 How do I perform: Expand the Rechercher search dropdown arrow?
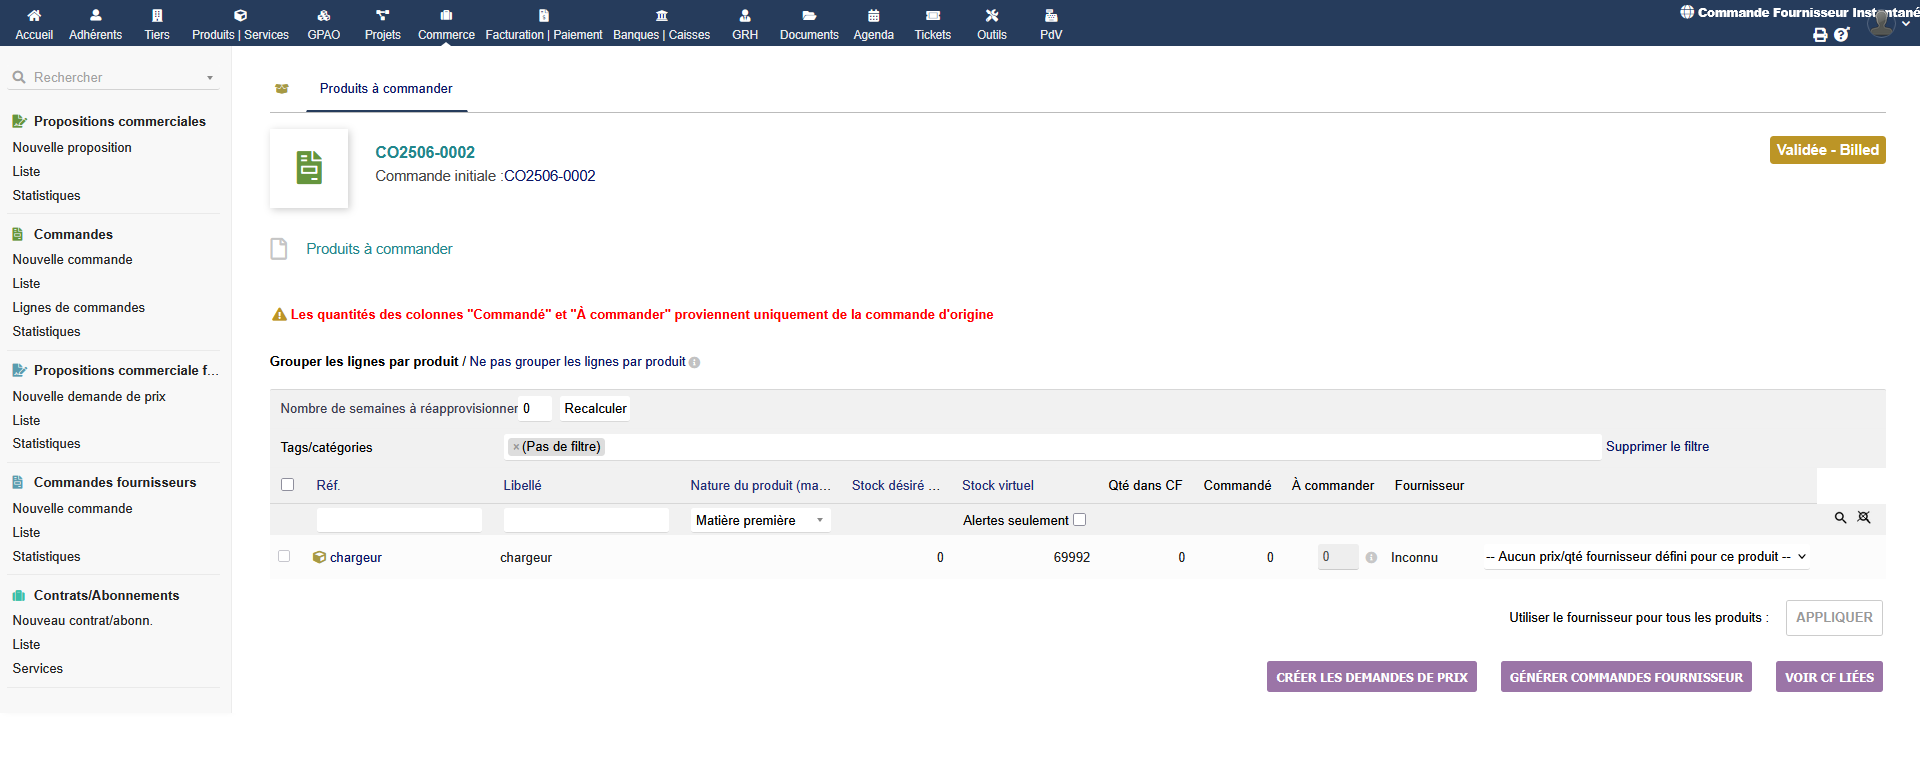tap(210, 78)
